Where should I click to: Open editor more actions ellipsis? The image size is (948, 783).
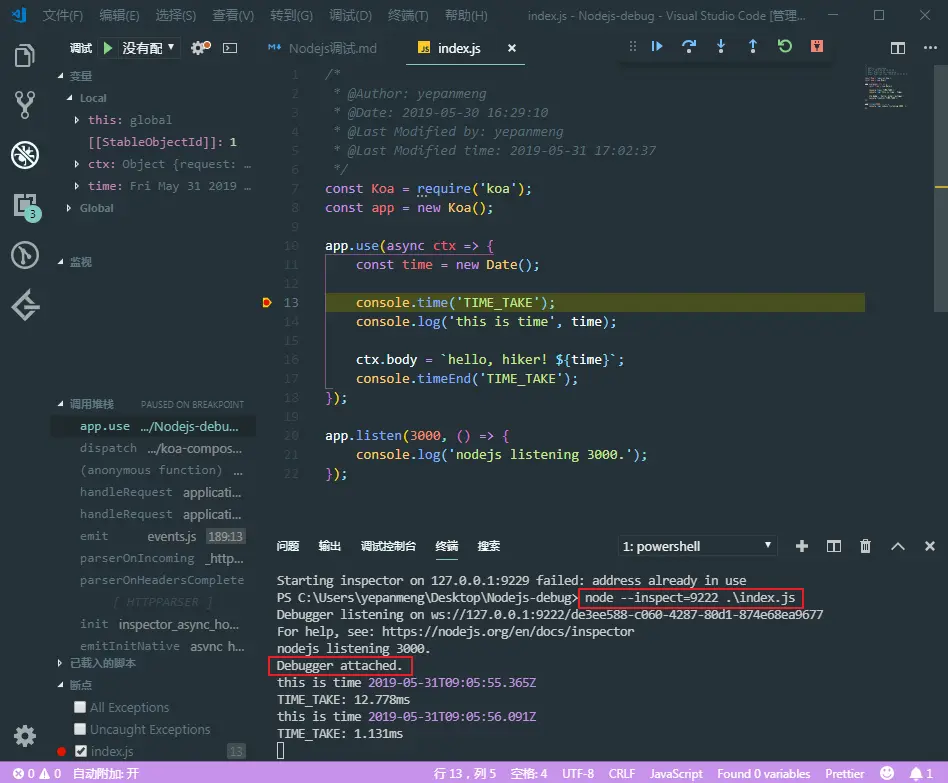point(930,48)
